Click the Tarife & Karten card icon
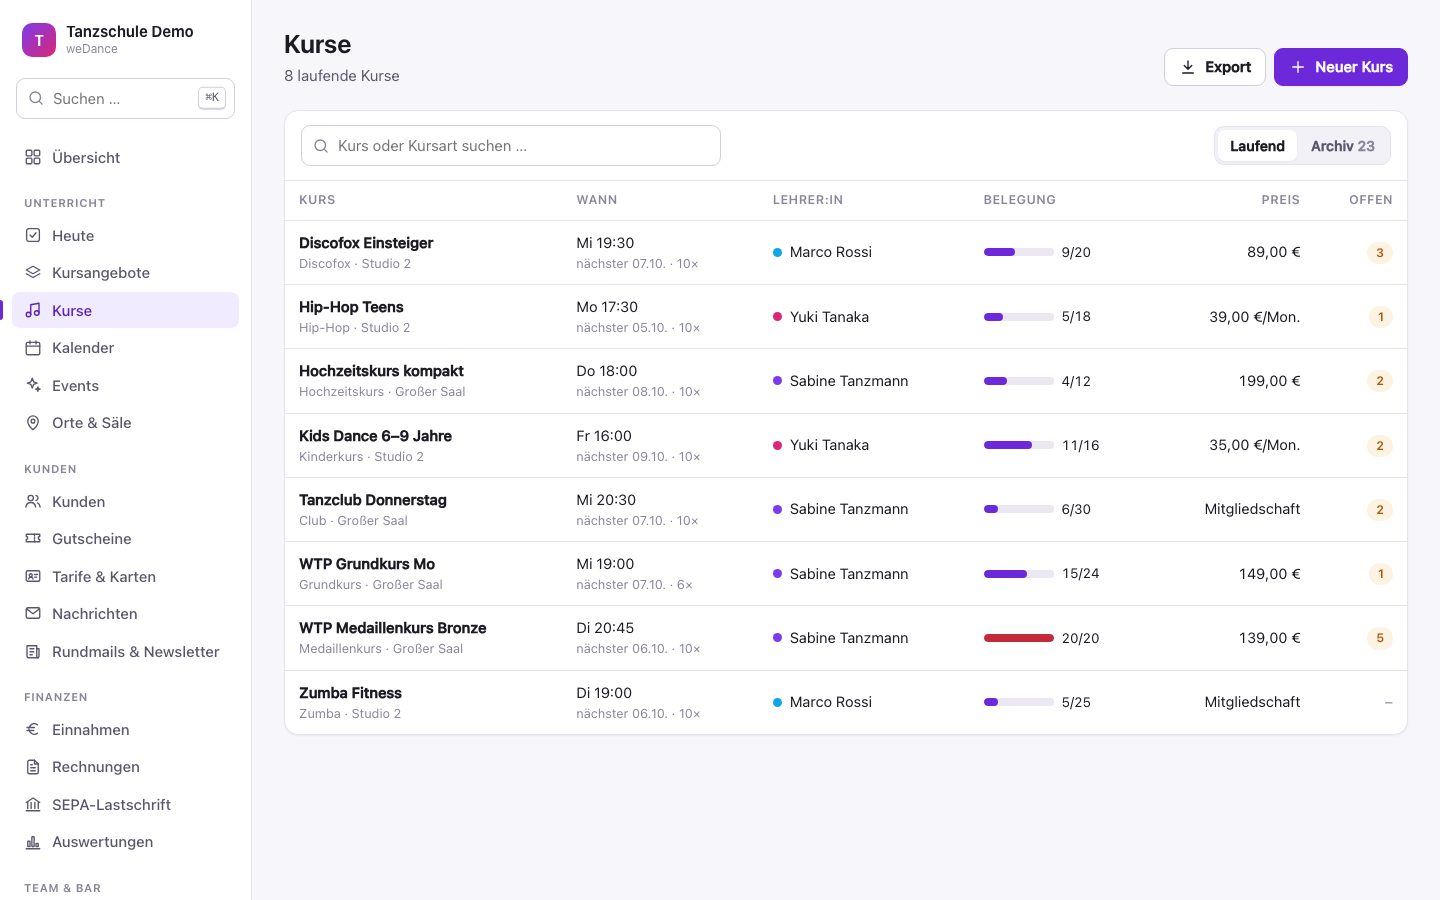The image size is (1440, 900). click(x=33, y=576)
